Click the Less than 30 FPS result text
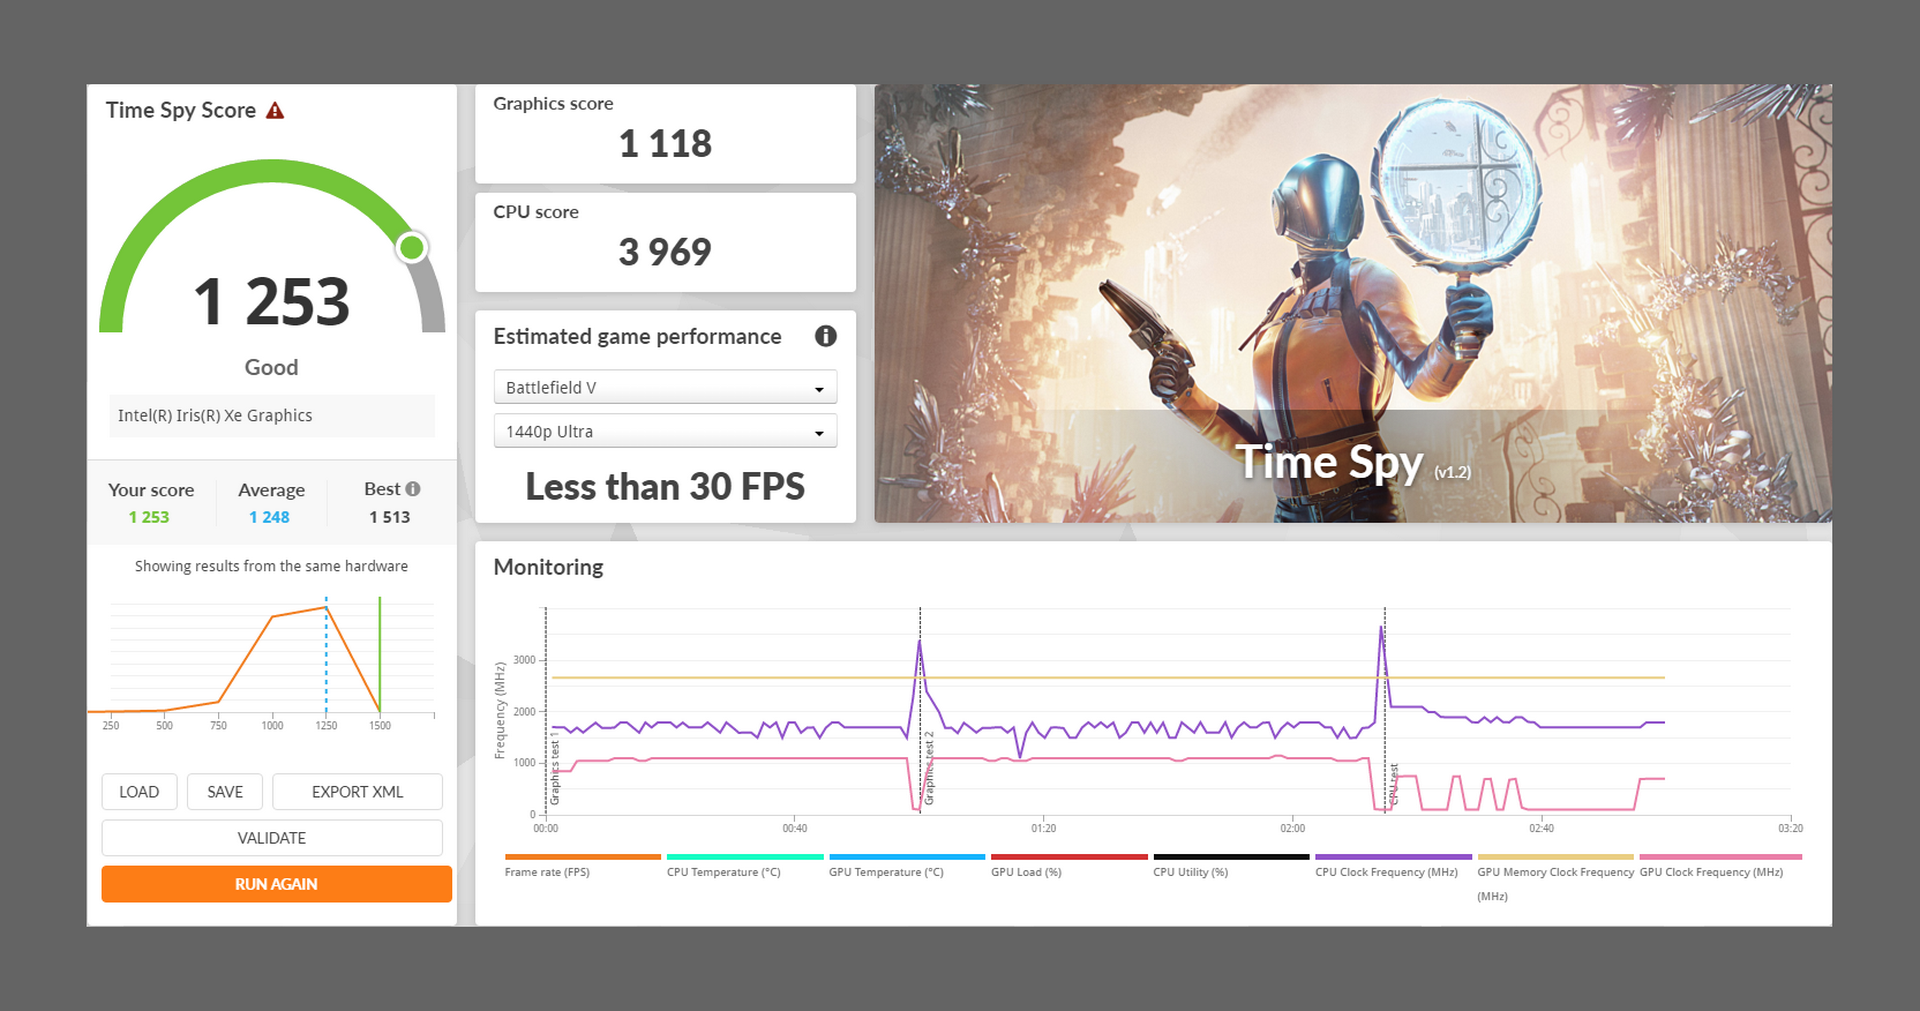 click(x=665, y=487)
